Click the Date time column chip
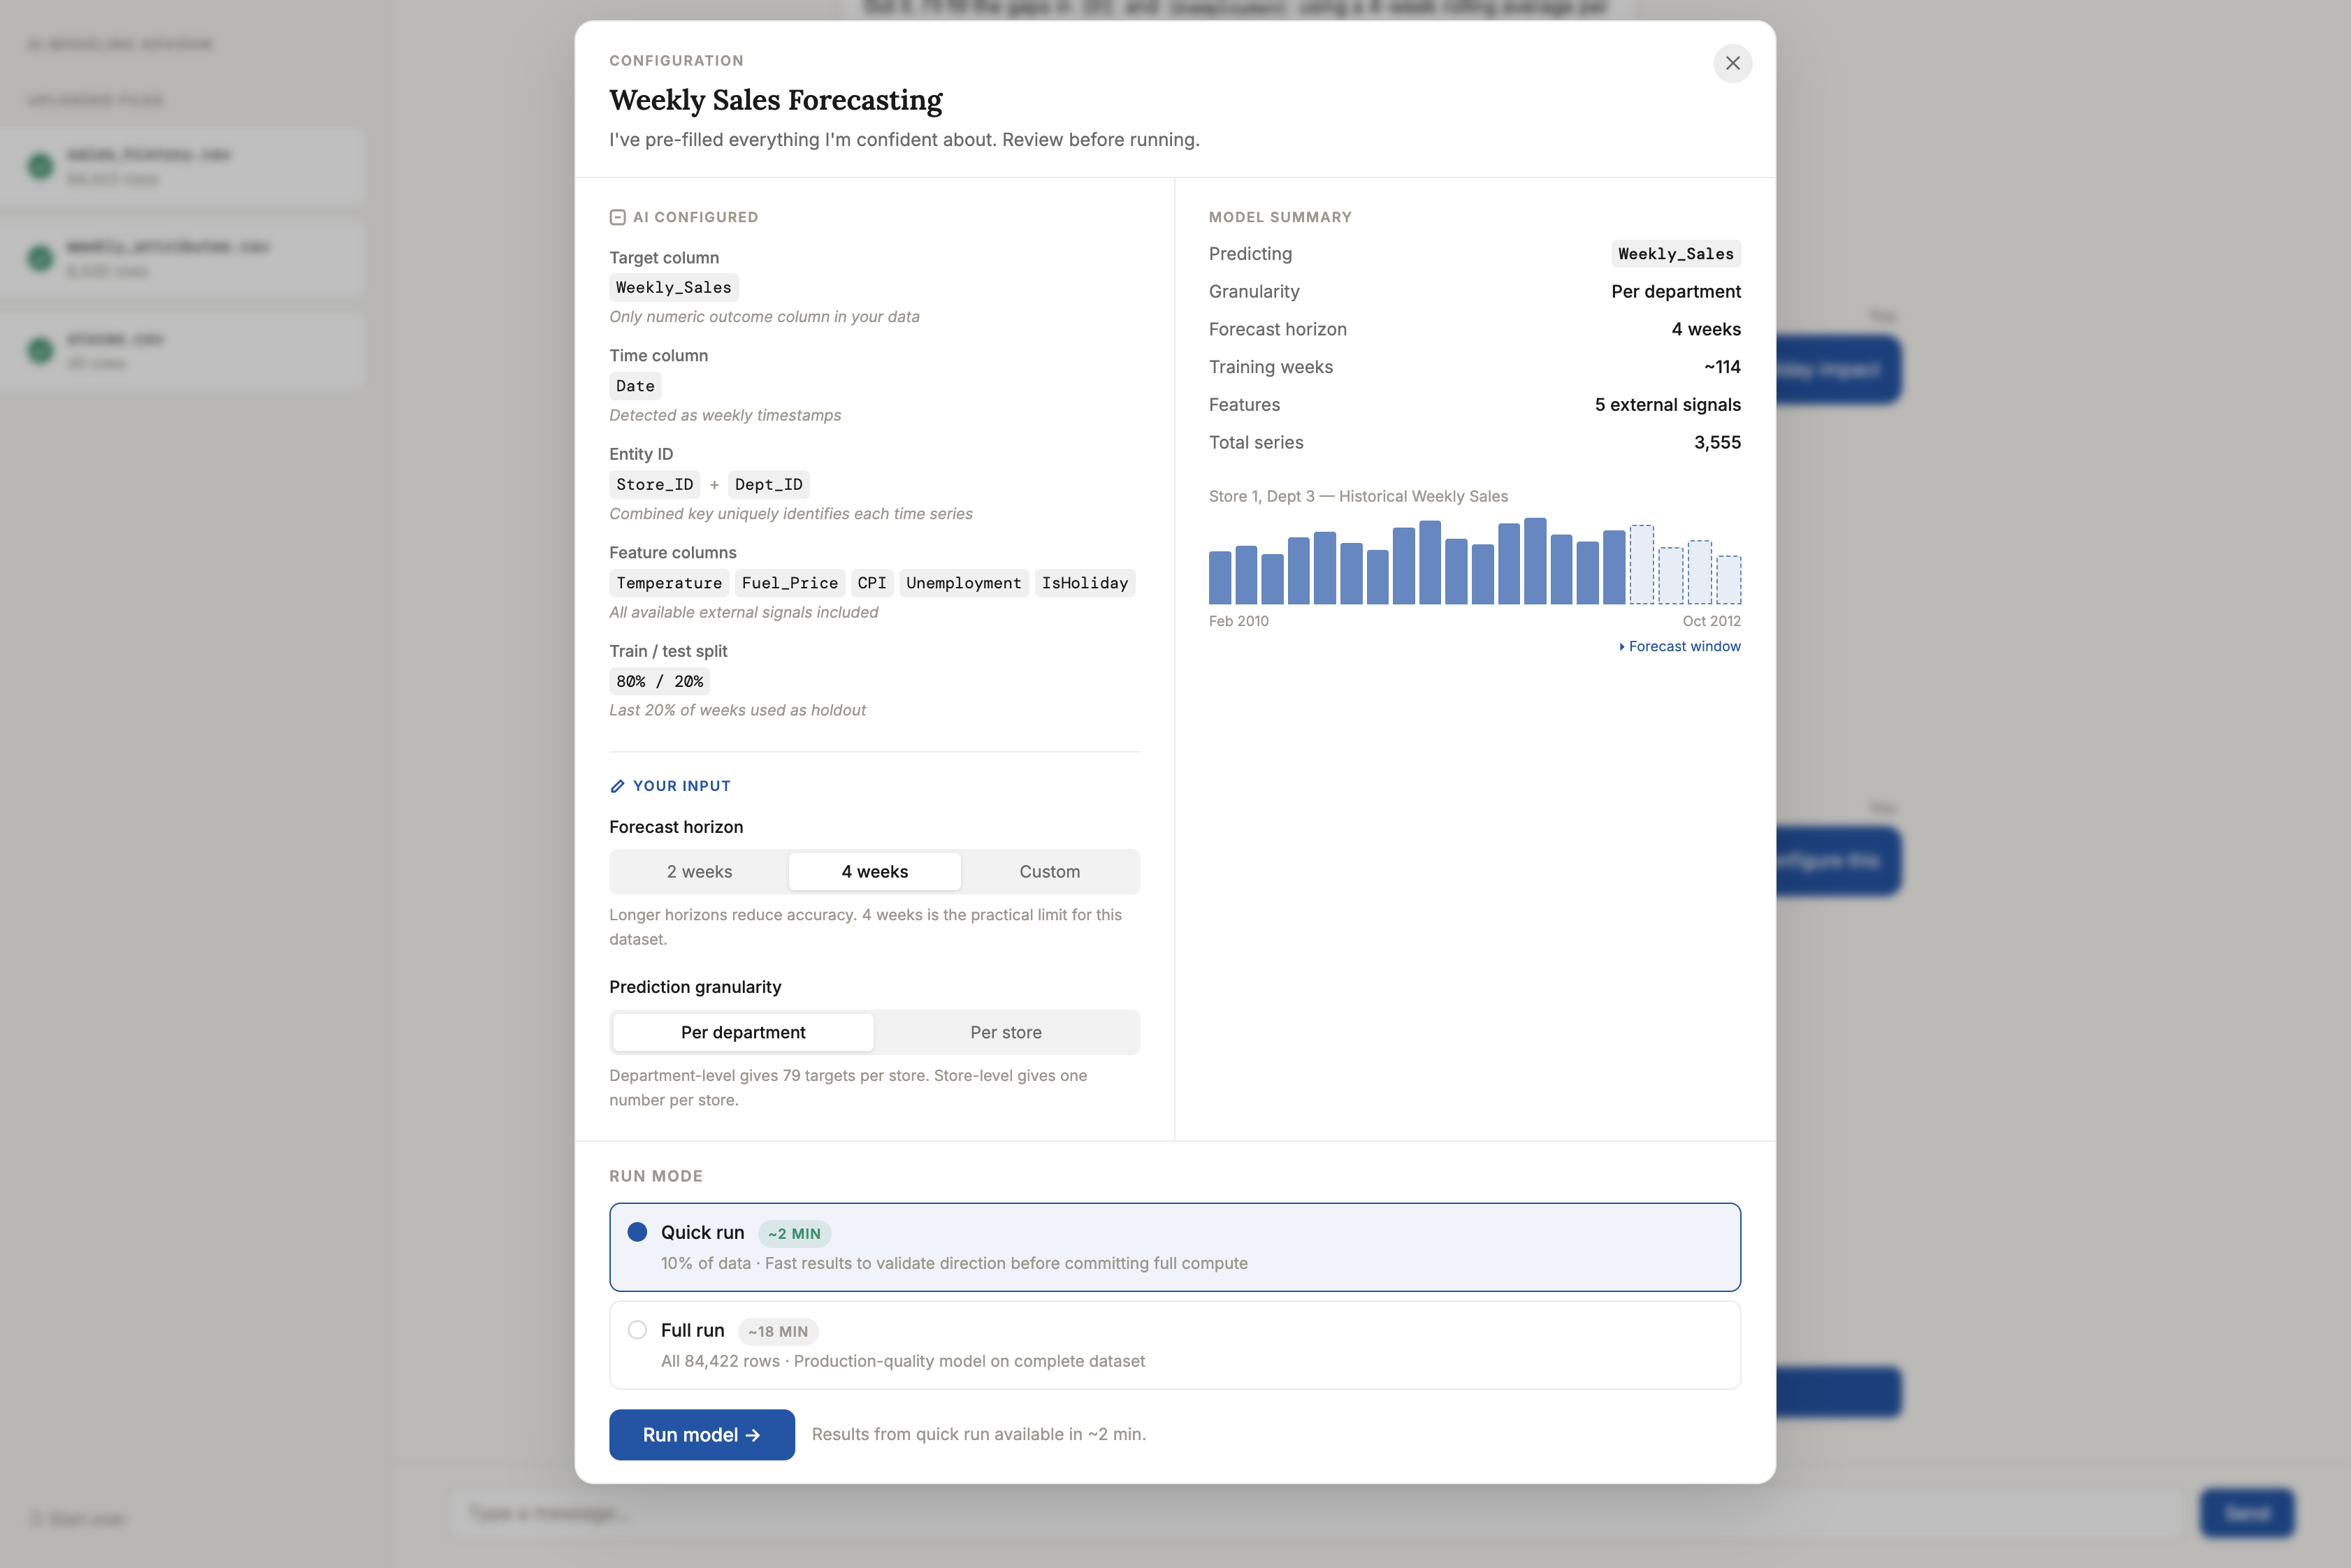The width and height of the screenshot is (2351, 1568). (635, 386)
